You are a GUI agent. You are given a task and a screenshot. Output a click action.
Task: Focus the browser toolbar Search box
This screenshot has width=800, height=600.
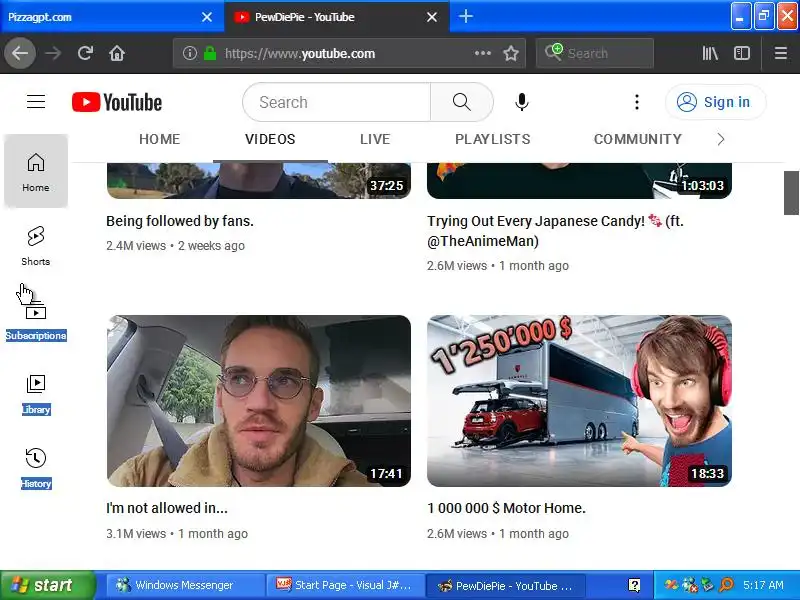coord(595,53)
